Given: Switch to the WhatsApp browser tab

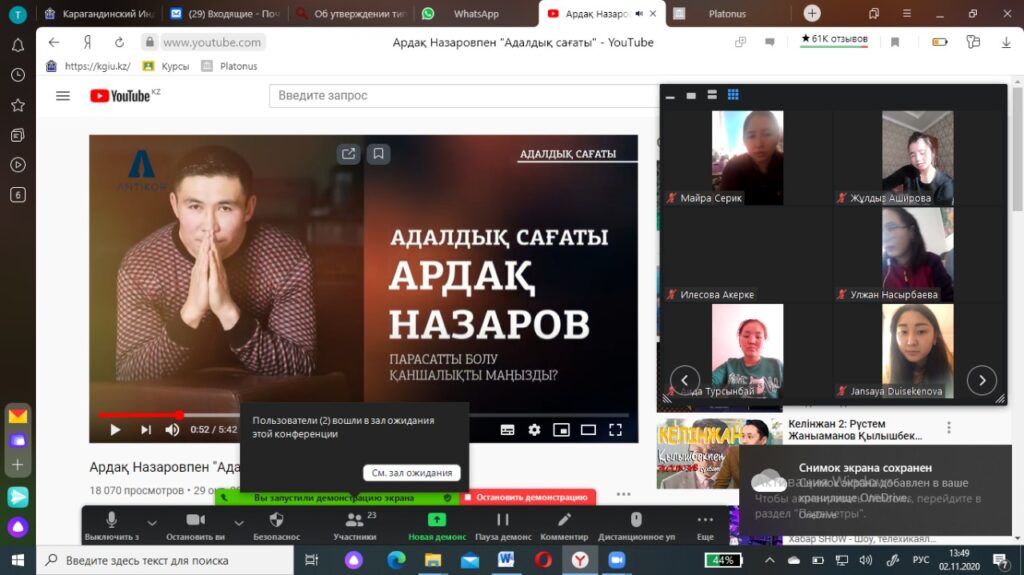Looking at the screenshot, I should click(x=474, y=14).
